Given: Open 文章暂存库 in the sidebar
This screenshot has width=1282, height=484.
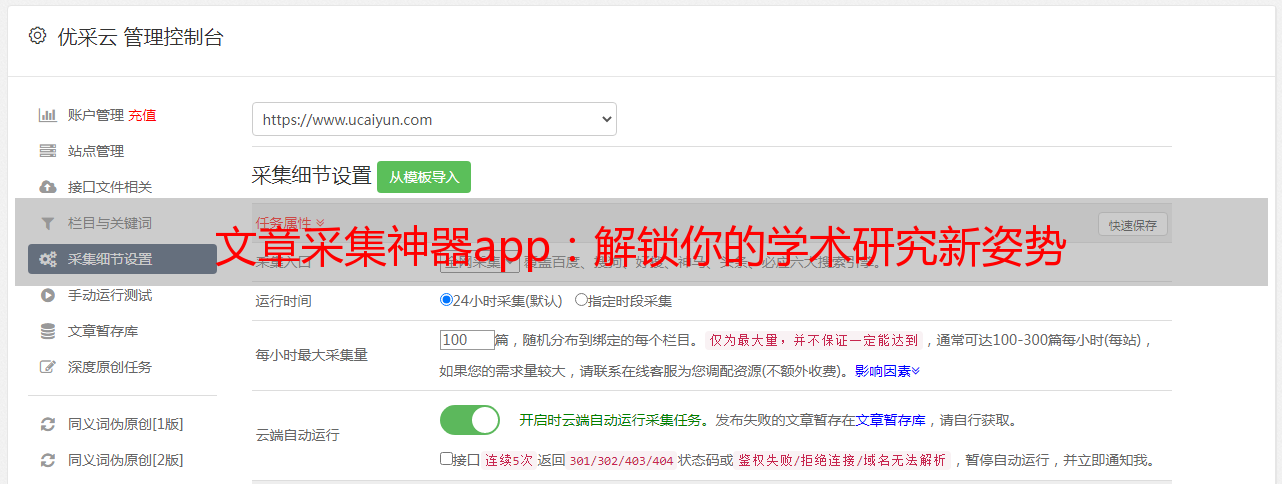Looking at the screenshot, I should point(103,331).
